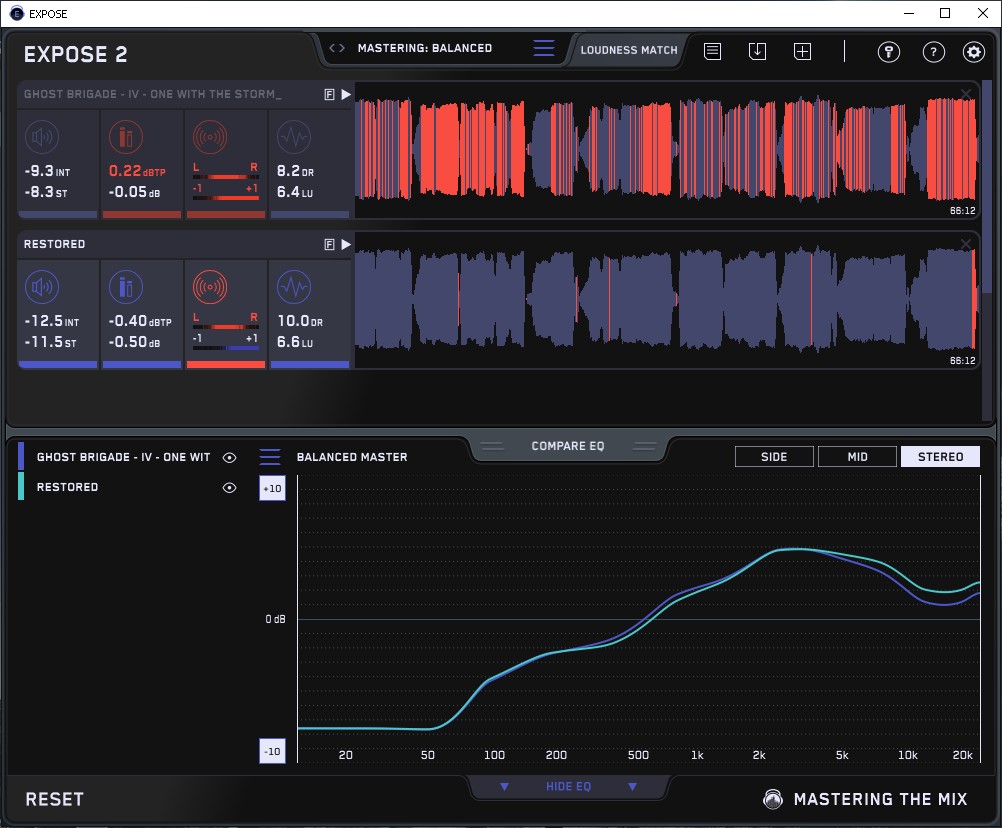
Task: Toggle the Restored EQ curve visibility eye
Action: (x=229, y=487)
